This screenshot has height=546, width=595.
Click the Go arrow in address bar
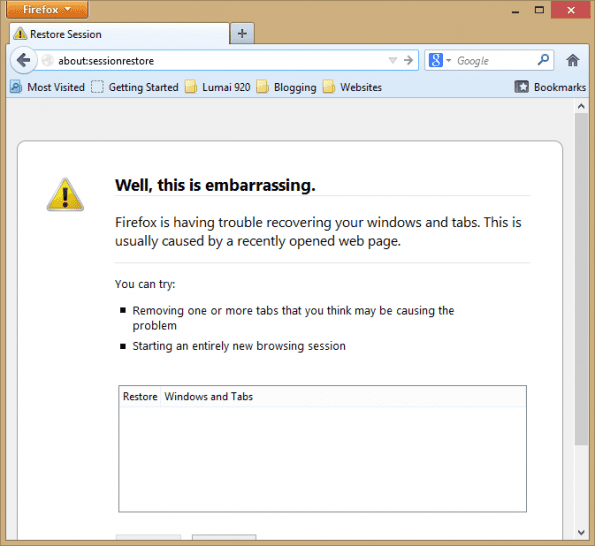(x=408, y=60)
